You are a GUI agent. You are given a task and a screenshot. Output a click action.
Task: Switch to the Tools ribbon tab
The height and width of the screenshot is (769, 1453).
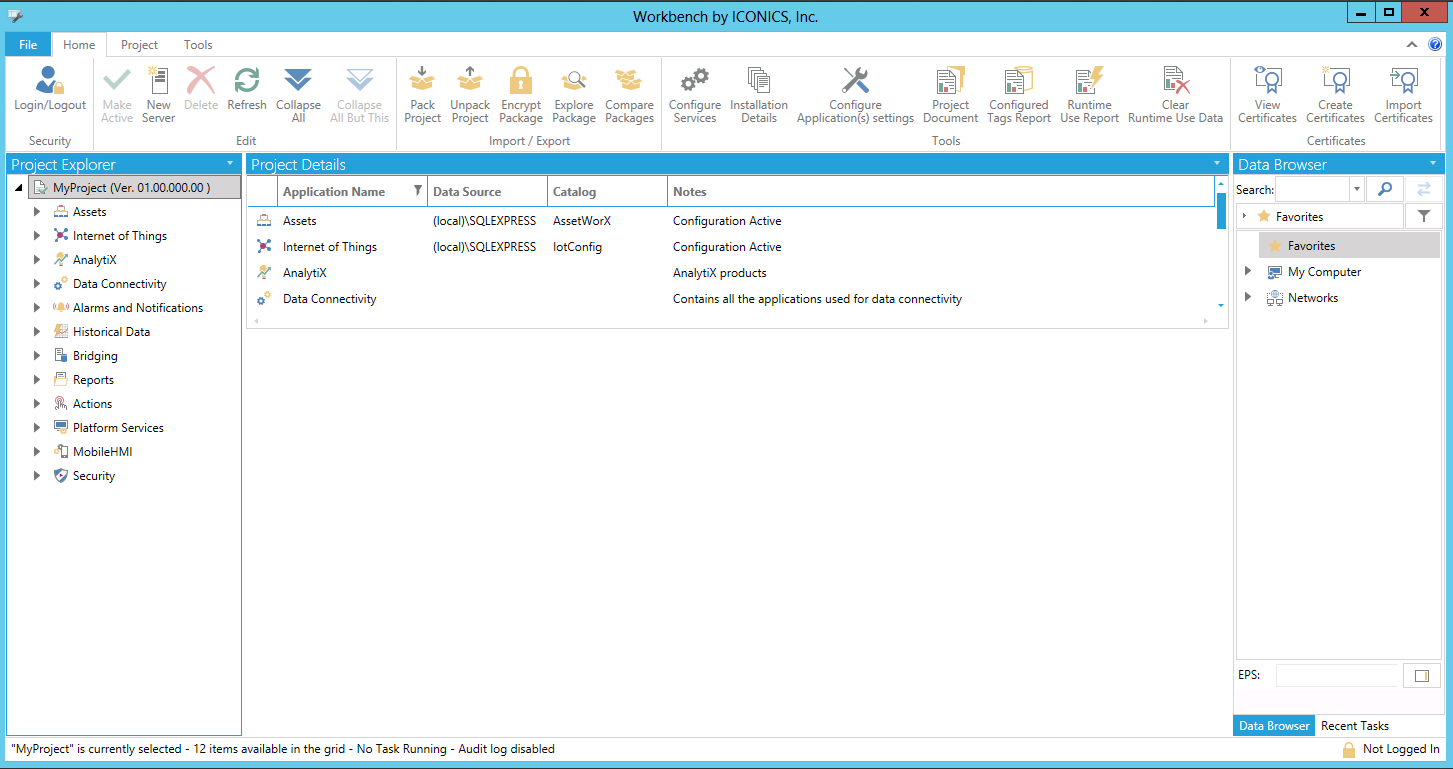pyautogui.click(x=198, y=45)
